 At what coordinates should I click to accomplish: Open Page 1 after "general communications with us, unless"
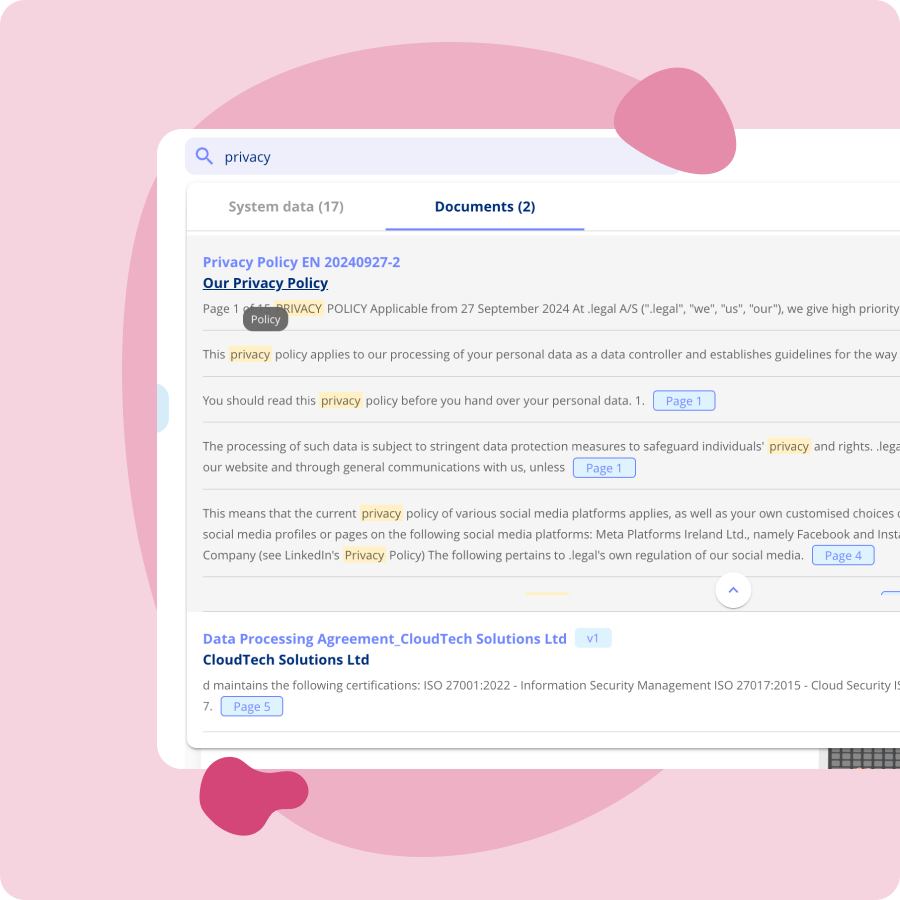pyautogui.click(x=604, y=468)
